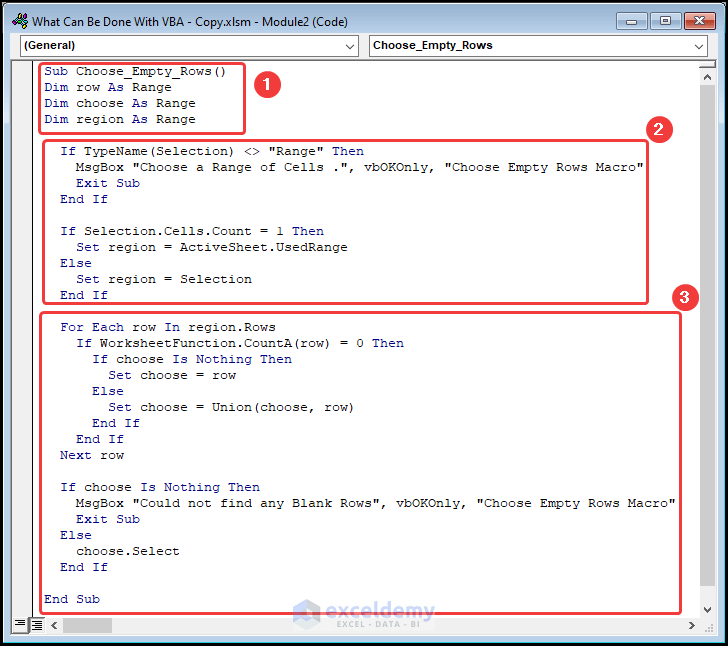Viewport: 728px width, 646px height.
Task: Click the line 'Next row'
Action: pyautogui.click(x=92, y=455)
